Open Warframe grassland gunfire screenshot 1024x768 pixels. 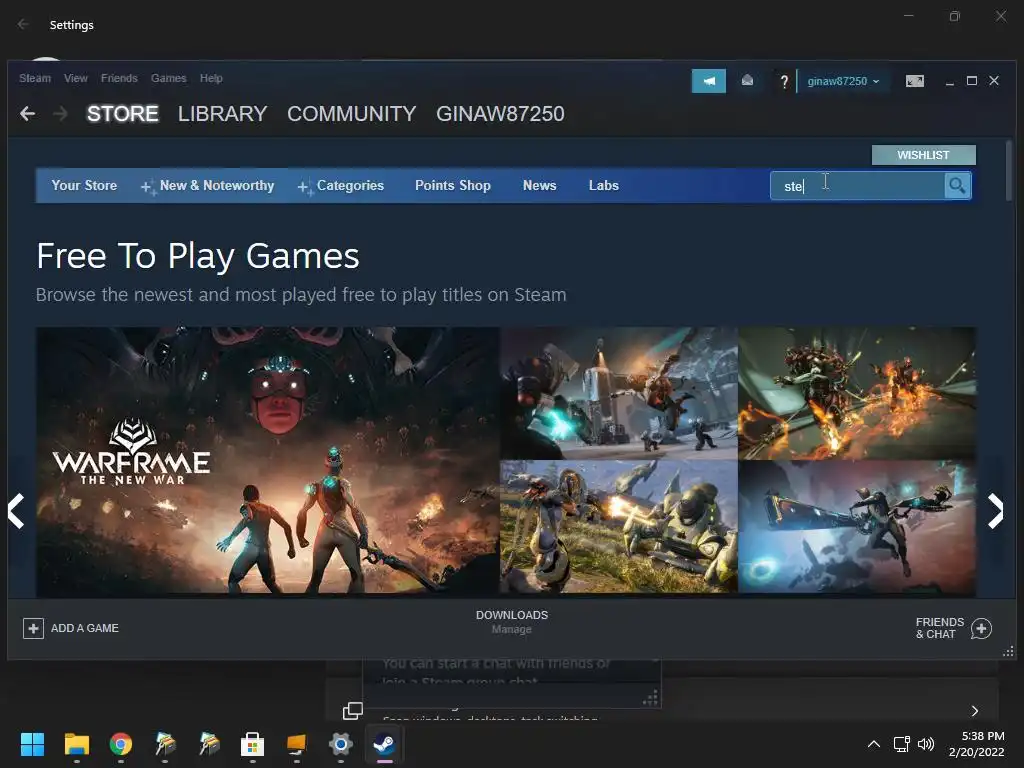pos(618,527)
